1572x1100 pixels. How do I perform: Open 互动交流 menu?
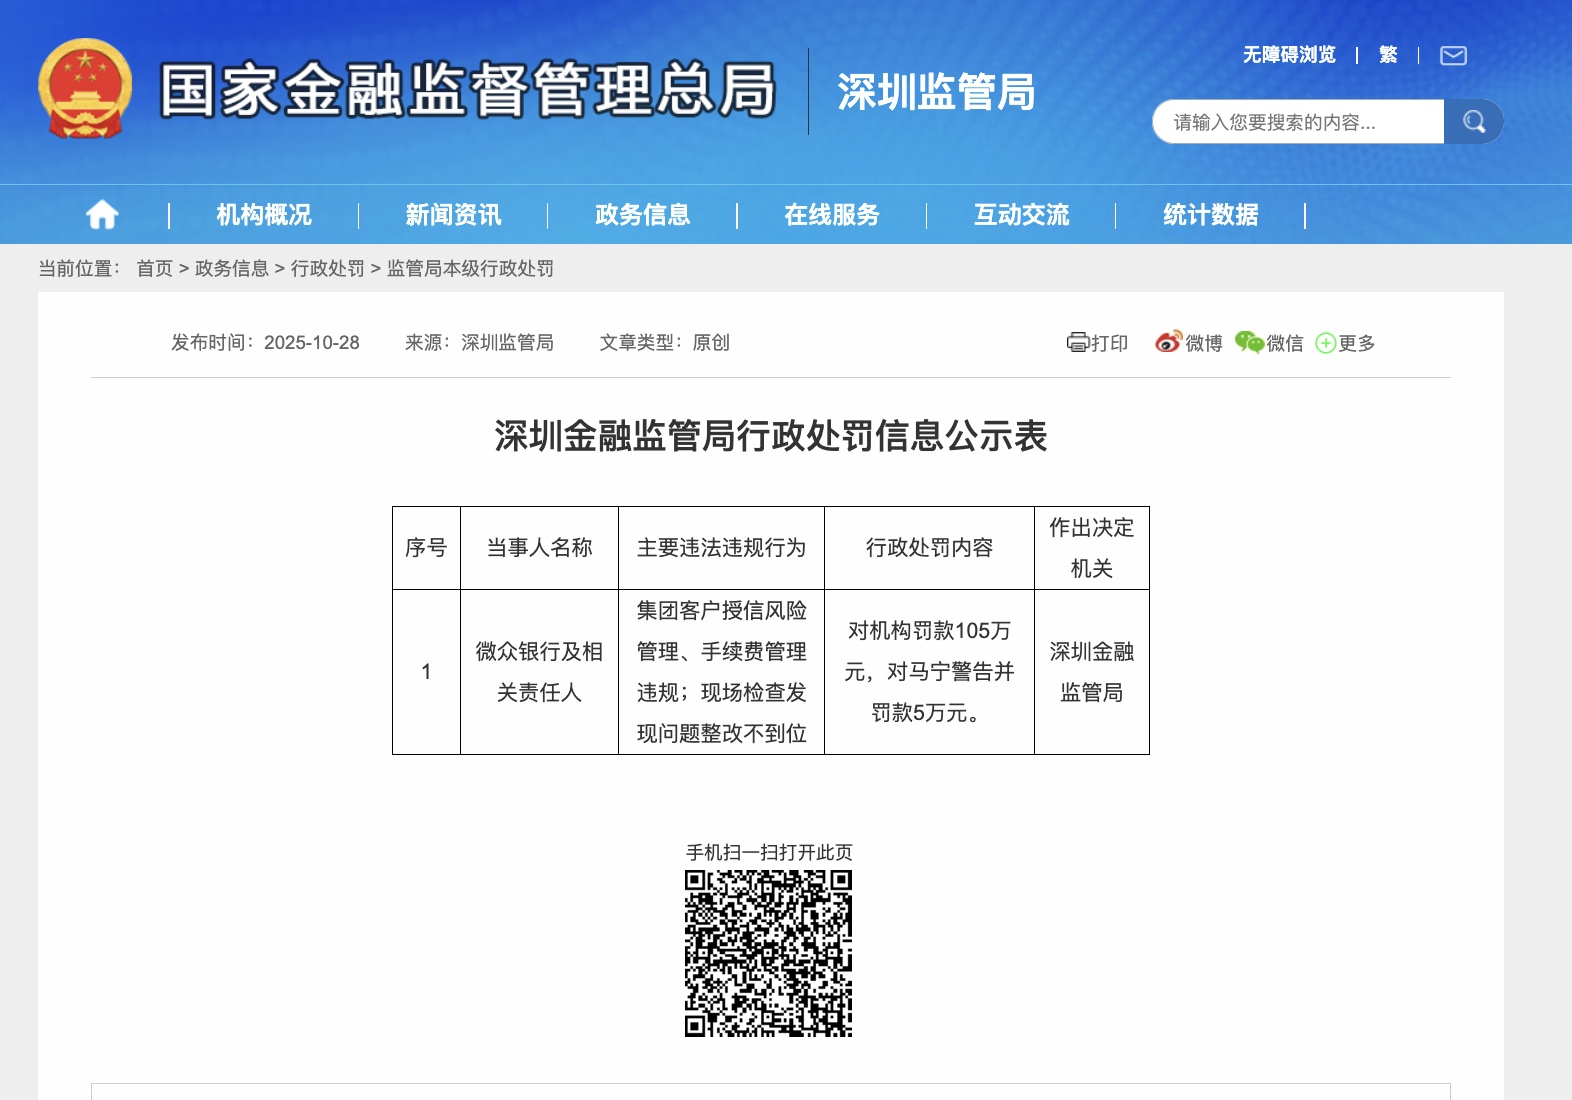pyautogui.click(x=1021, y=215)
